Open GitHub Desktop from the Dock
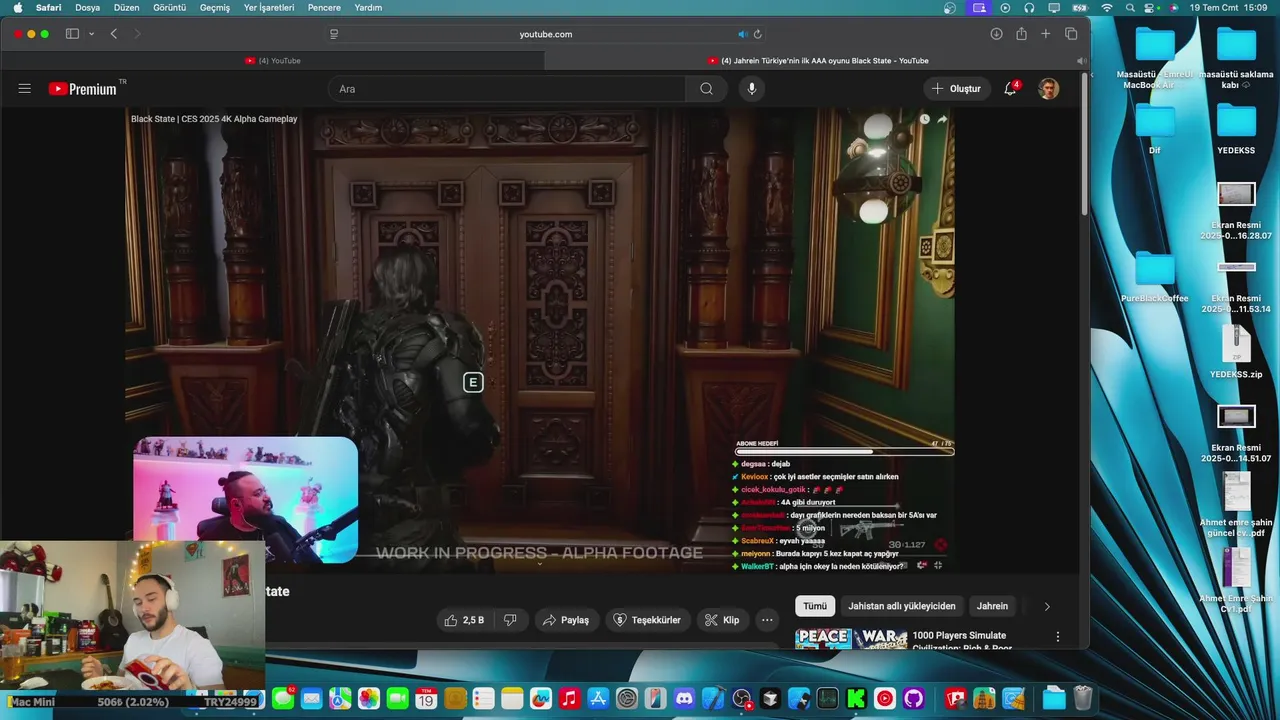 (914, 699)
